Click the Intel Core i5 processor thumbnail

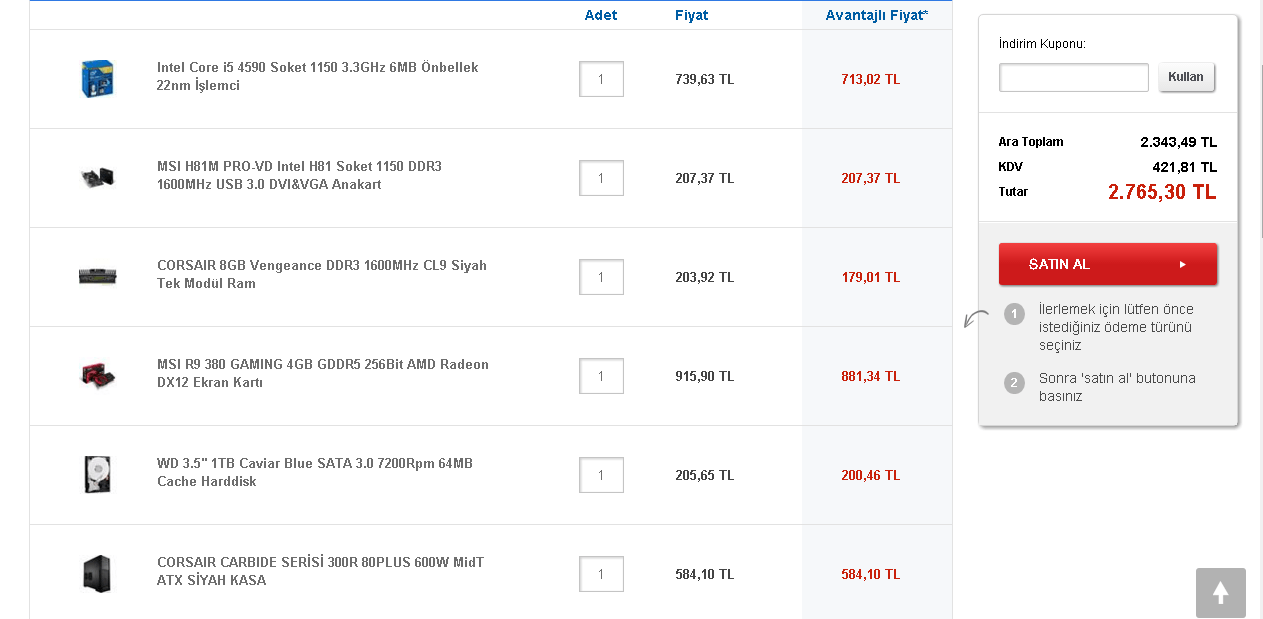click(x=97, y=78)
